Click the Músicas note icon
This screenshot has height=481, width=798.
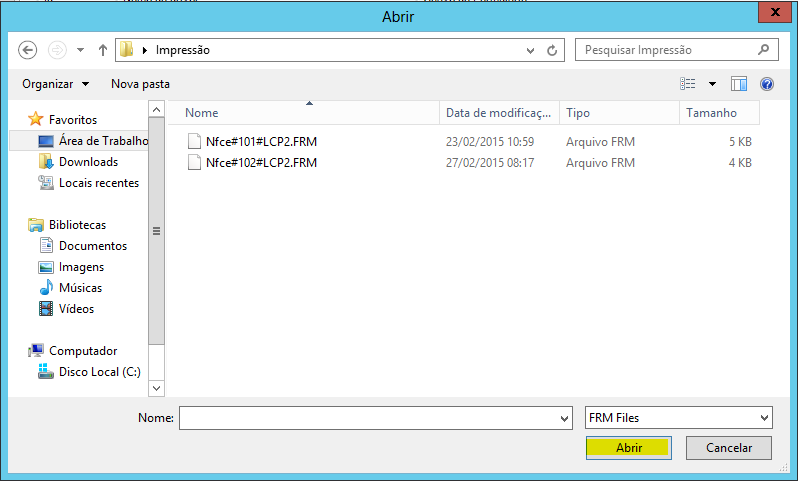(46, 288)
